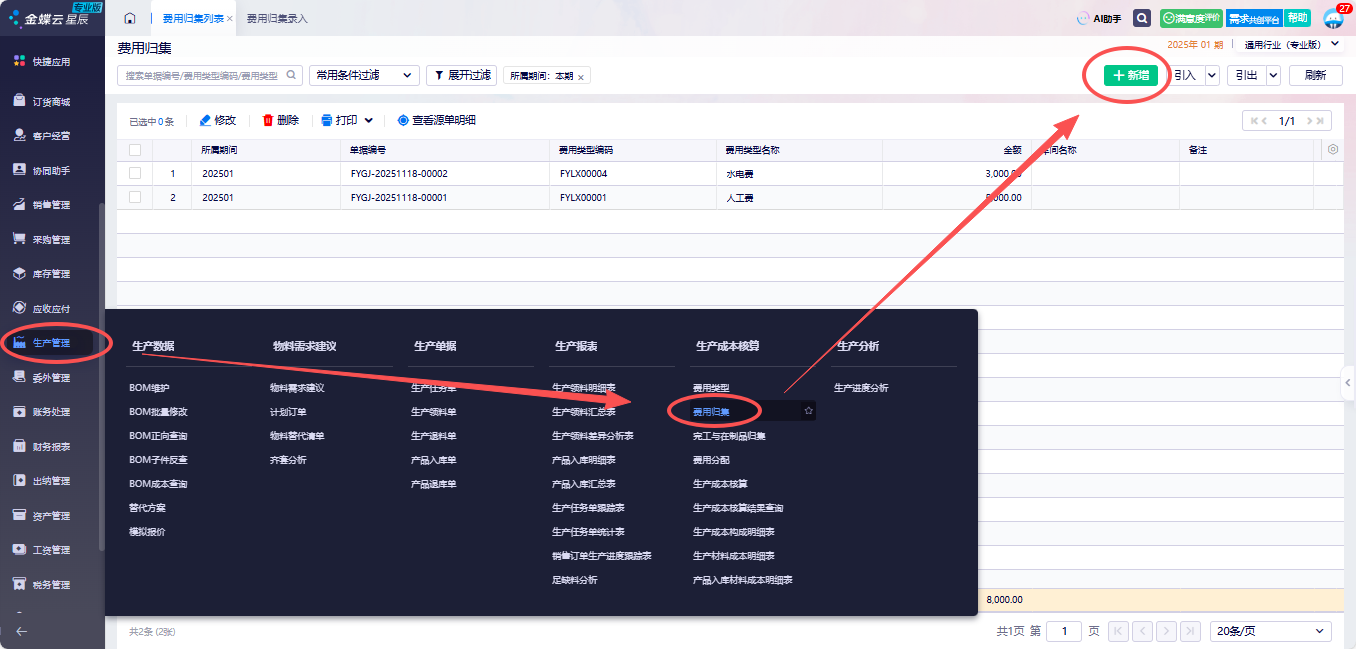Select 费用分配 from production cost menu
1356x649 pixels.
coord(711,460)
